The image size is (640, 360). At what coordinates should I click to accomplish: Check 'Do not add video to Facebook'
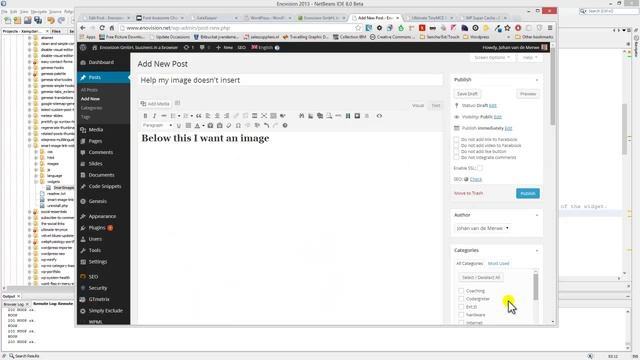456,145
